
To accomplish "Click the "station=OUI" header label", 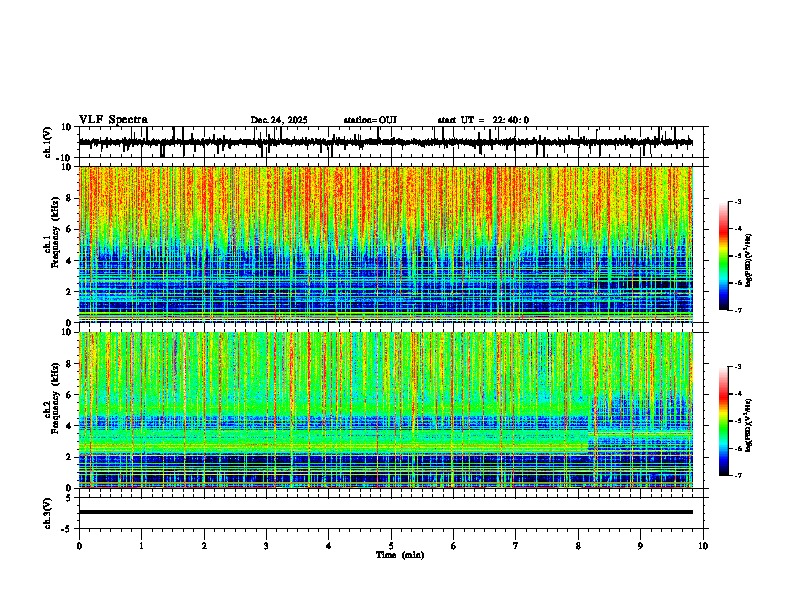I will tap(370, 120).
